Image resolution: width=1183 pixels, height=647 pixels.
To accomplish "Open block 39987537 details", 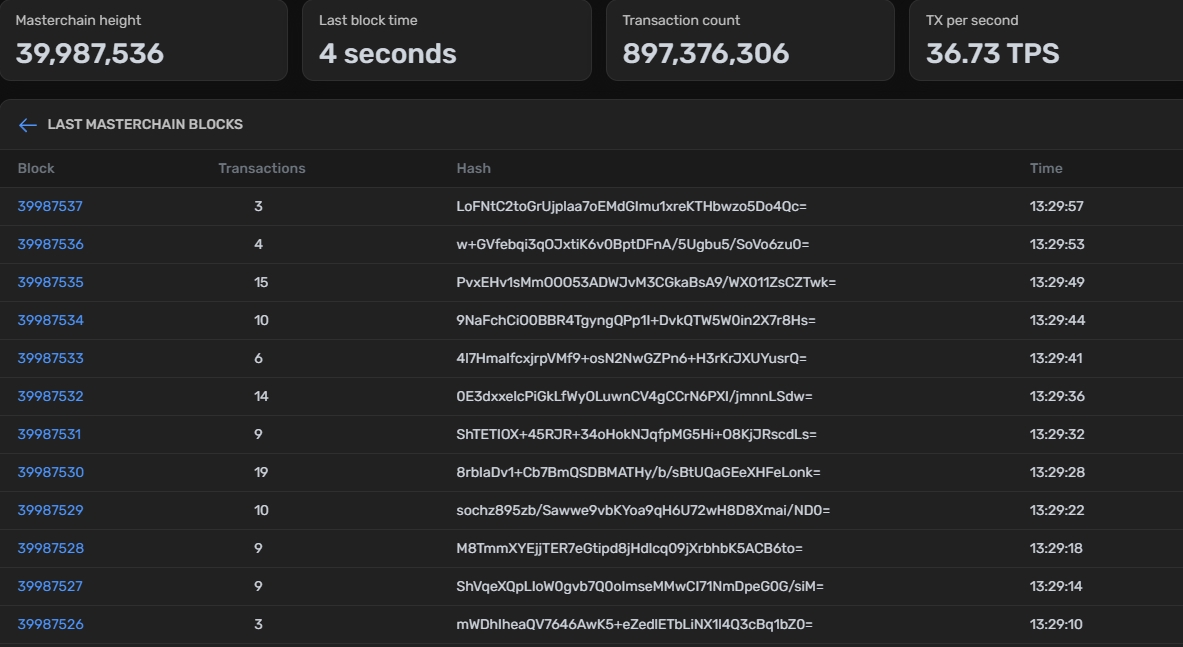I will (50, 207).
